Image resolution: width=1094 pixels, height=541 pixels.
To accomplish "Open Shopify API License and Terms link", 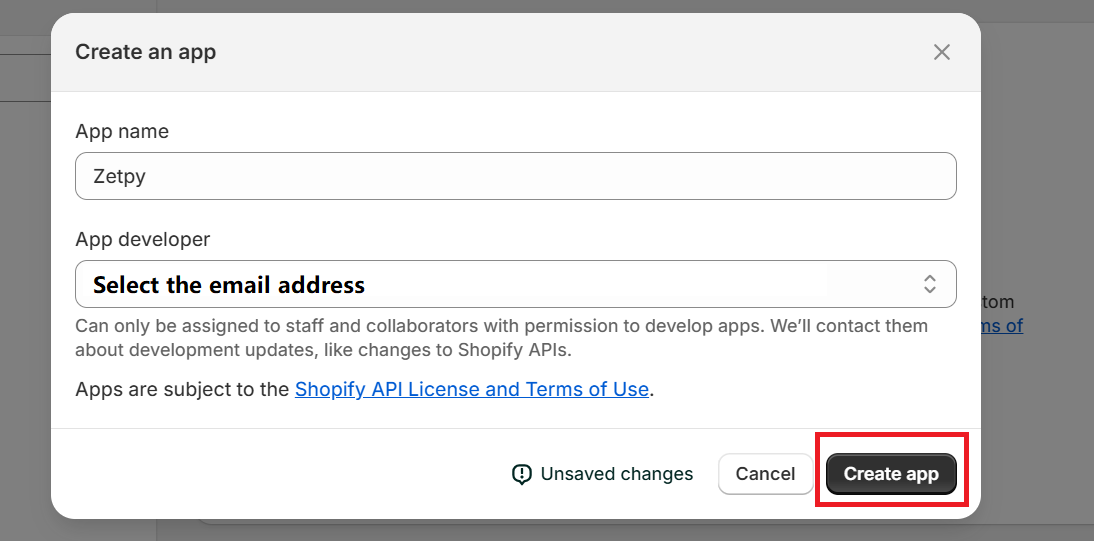I will click(471, 389).
